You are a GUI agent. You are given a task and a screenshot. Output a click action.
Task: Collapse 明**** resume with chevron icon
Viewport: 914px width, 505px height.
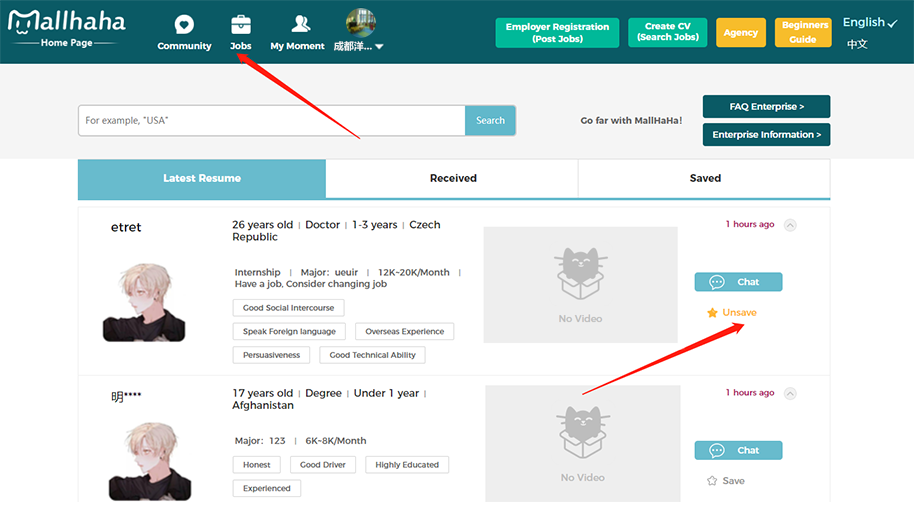point(790,394)
